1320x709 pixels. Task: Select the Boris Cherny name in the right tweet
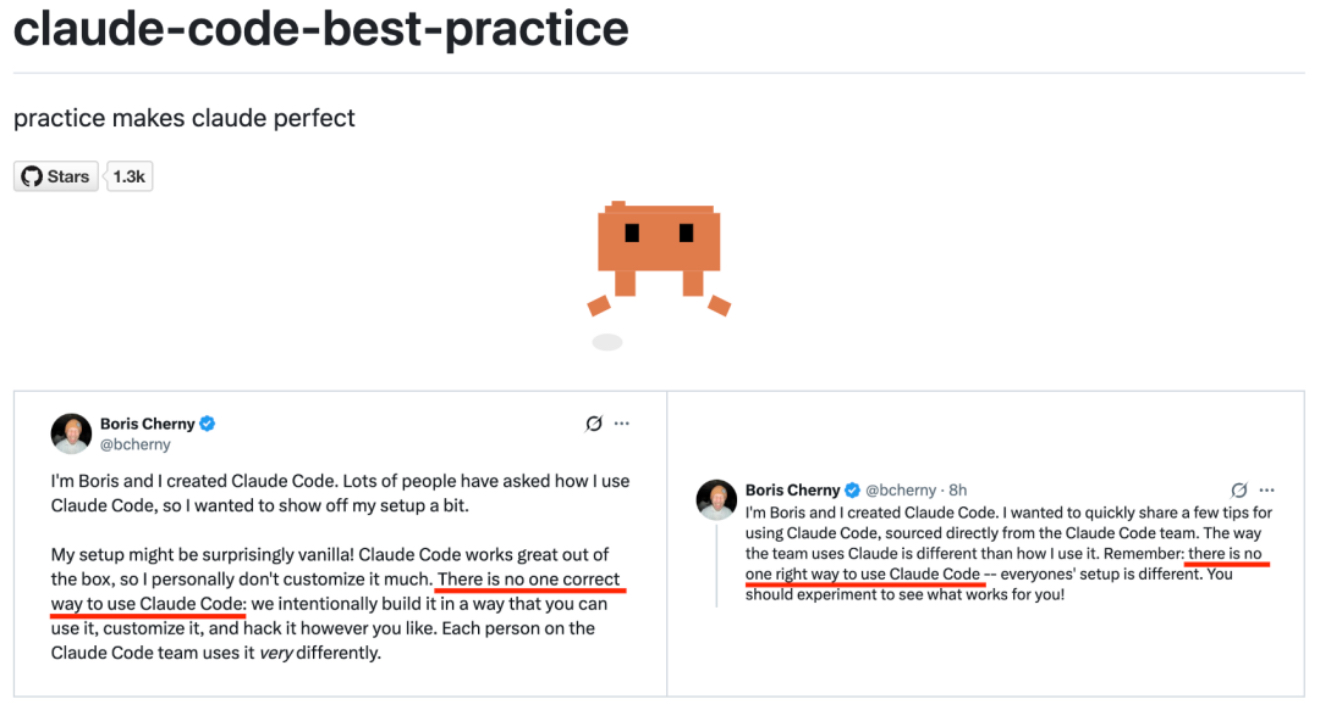(792, 490)
